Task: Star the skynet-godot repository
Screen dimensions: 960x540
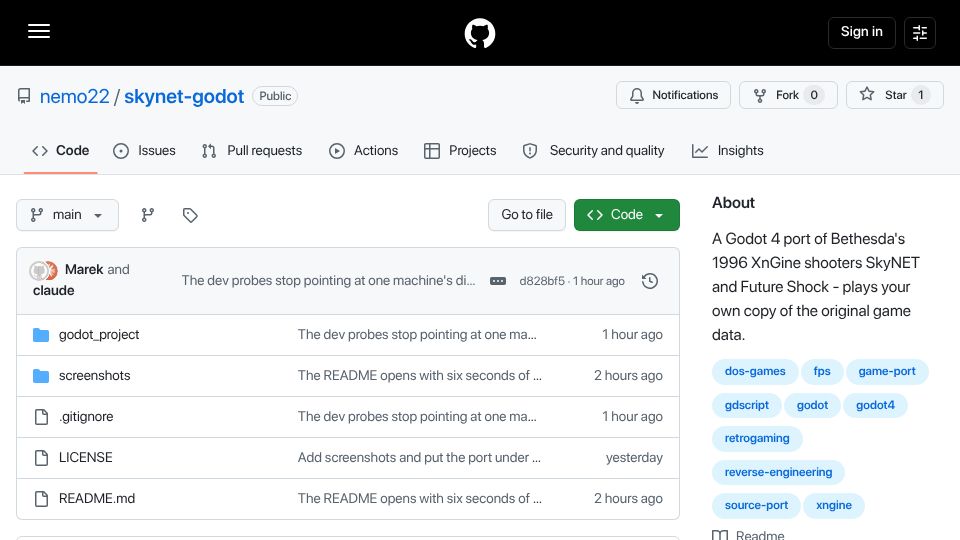Action: pyautogui.click(x=894, y=95)
